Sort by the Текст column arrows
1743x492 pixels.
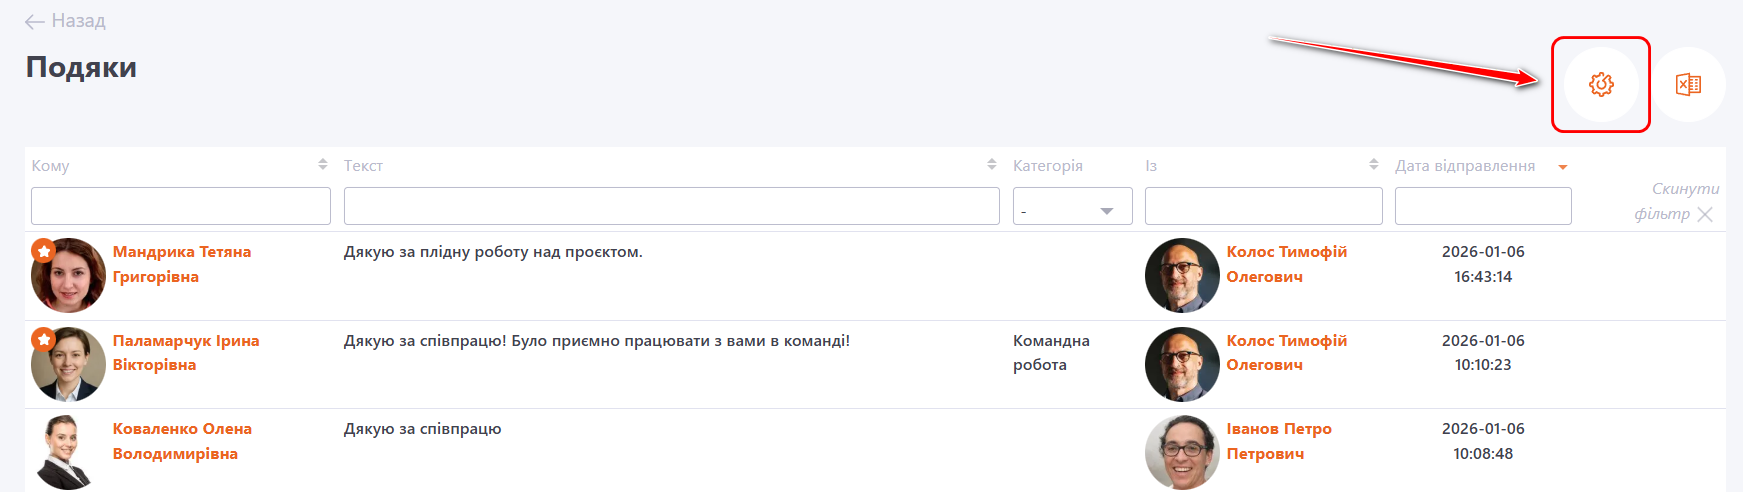point(991,164)
